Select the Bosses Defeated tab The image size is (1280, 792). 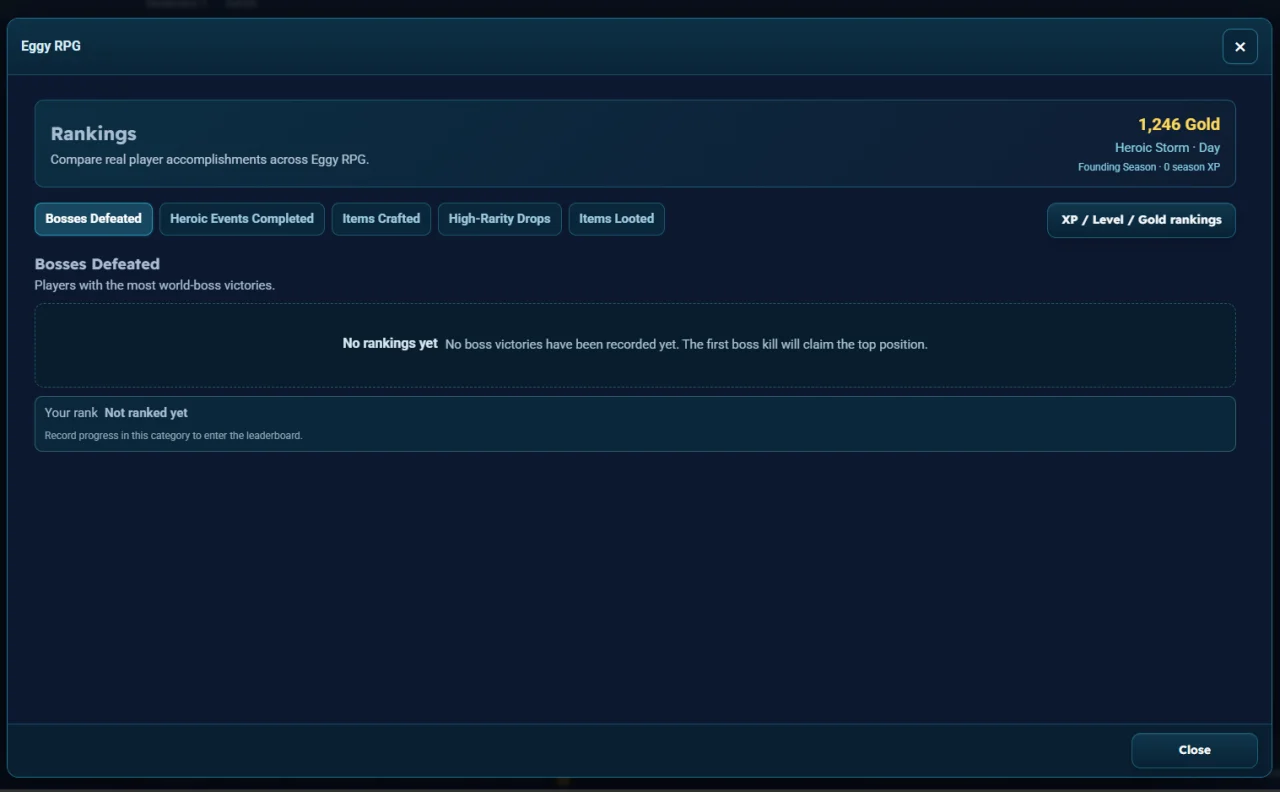point(93,219)
